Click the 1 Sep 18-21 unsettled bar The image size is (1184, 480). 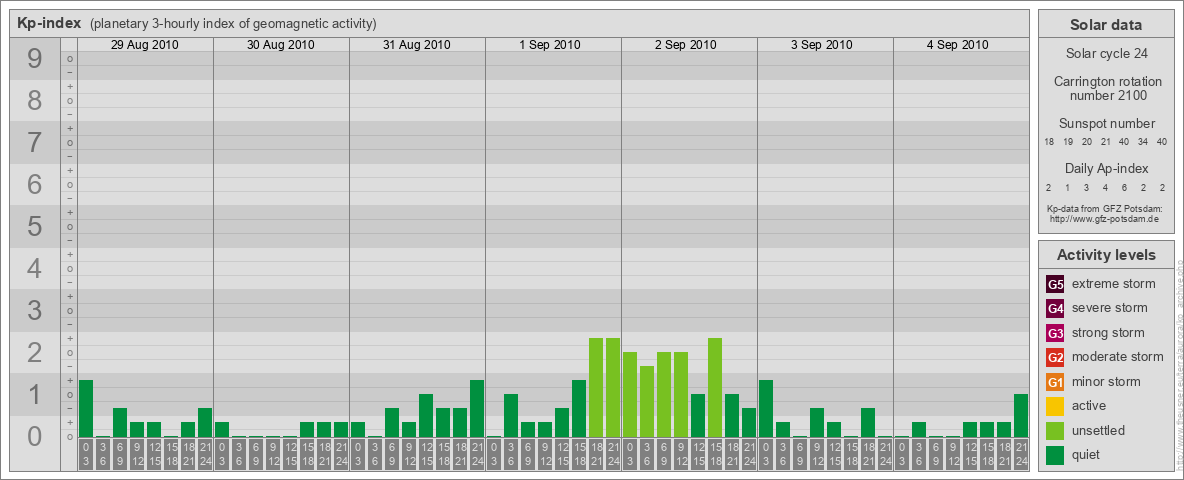click(x=596, y=387)
